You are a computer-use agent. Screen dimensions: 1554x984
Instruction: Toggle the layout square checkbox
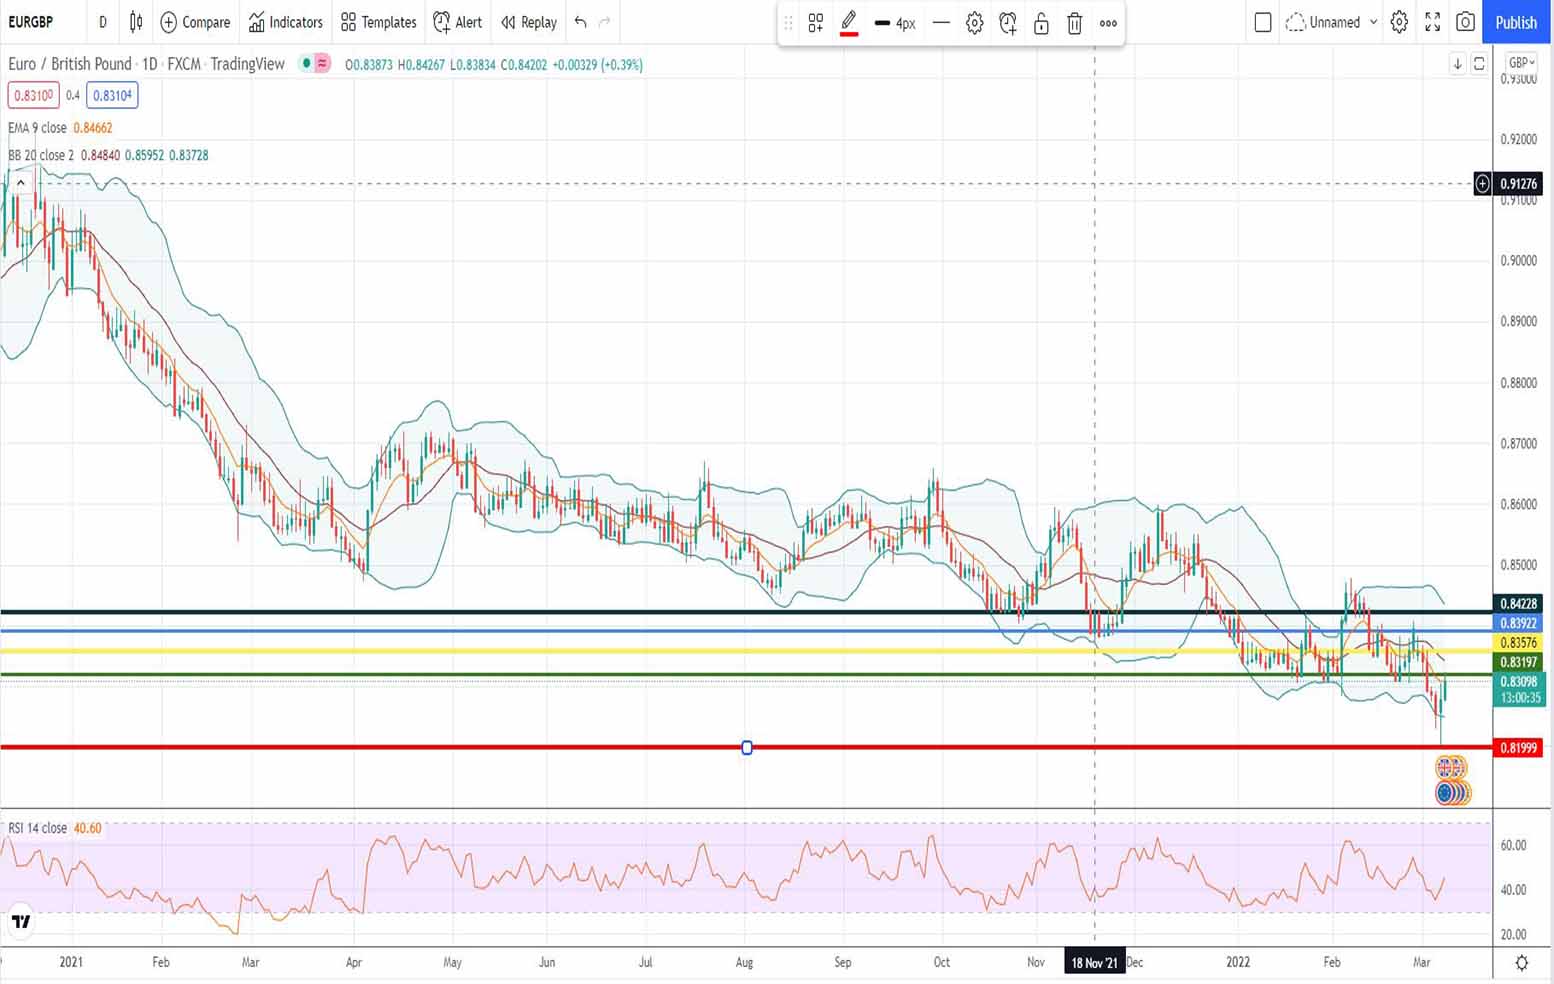point(1263,22)
